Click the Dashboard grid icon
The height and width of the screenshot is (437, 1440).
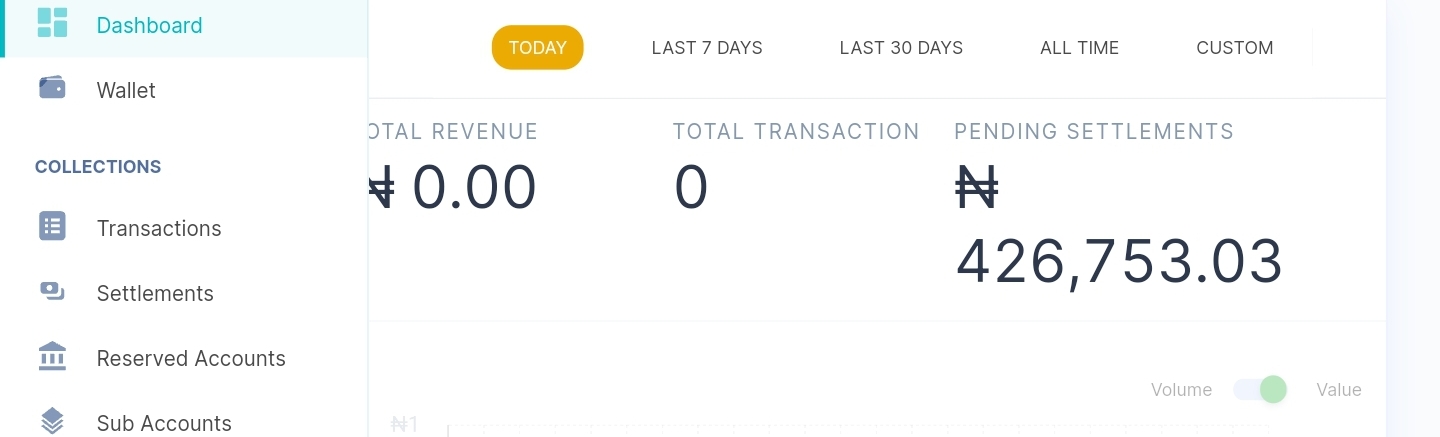coord(52,23)
